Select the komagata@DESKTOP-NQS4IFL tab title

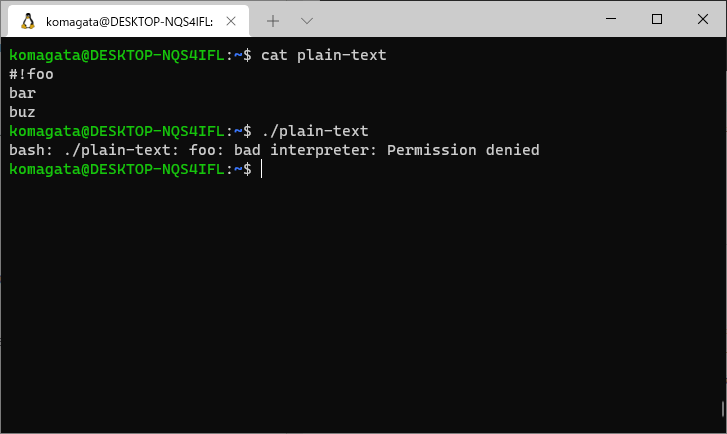pyautogui.click(x=129, y=22)
